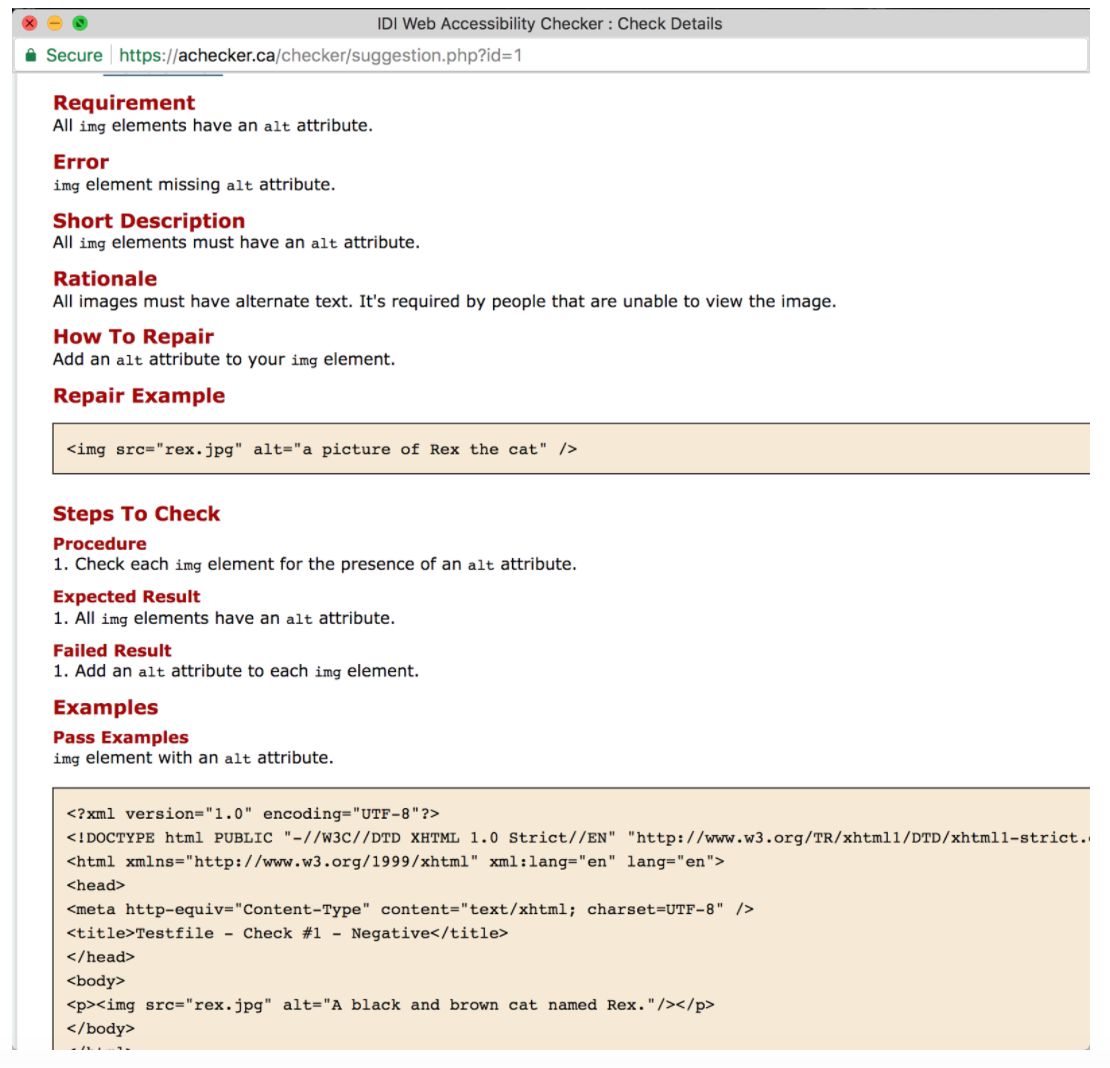This screenshot has width=1110, height=1068.
Task: Click the Short Description heading
Action: (x=149, y=221)
